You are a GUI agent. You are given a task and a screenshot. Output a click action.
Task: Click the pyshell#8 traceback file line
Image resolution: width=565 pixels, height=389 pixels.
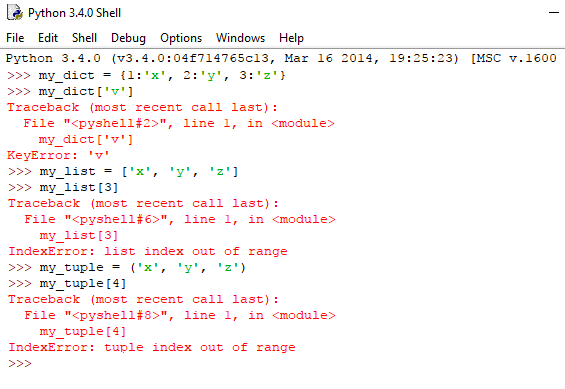tap(180, 315)
